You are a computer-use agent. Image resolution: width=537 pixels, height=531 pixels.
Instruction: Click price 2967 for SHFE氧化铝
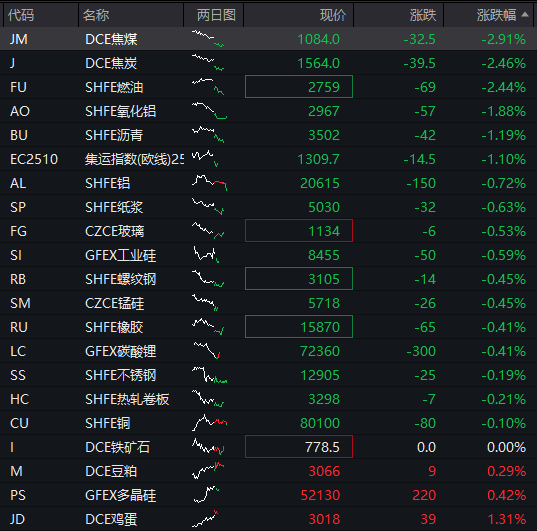point(324,111)
